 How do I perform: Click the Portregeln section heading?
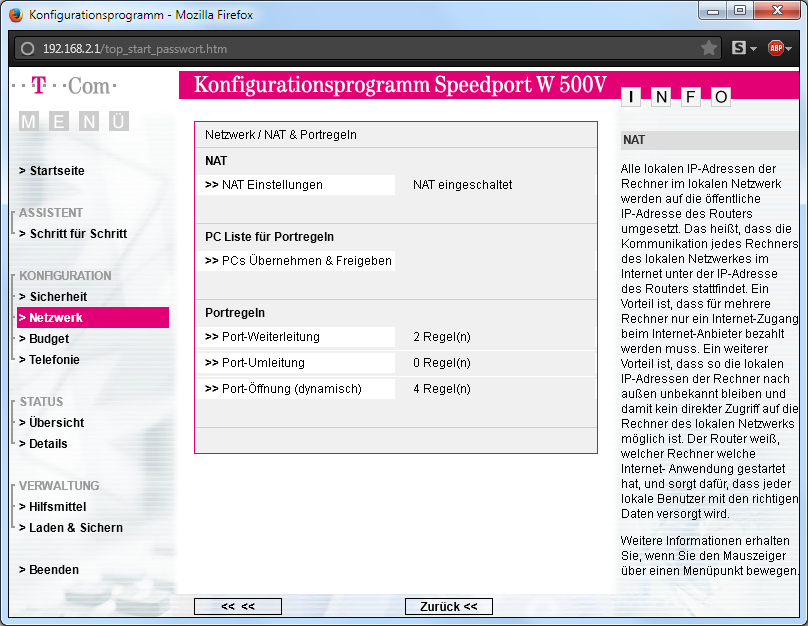[235, 313]
